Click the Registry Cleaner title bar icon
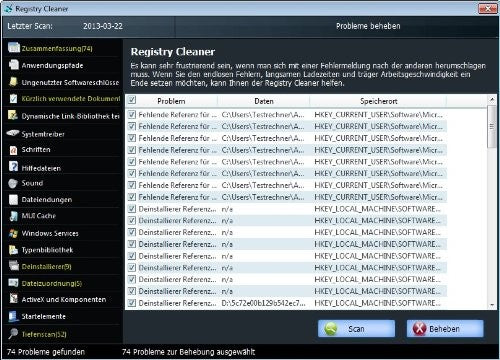This screenshot has height=360, width=500. pos(8,9)
